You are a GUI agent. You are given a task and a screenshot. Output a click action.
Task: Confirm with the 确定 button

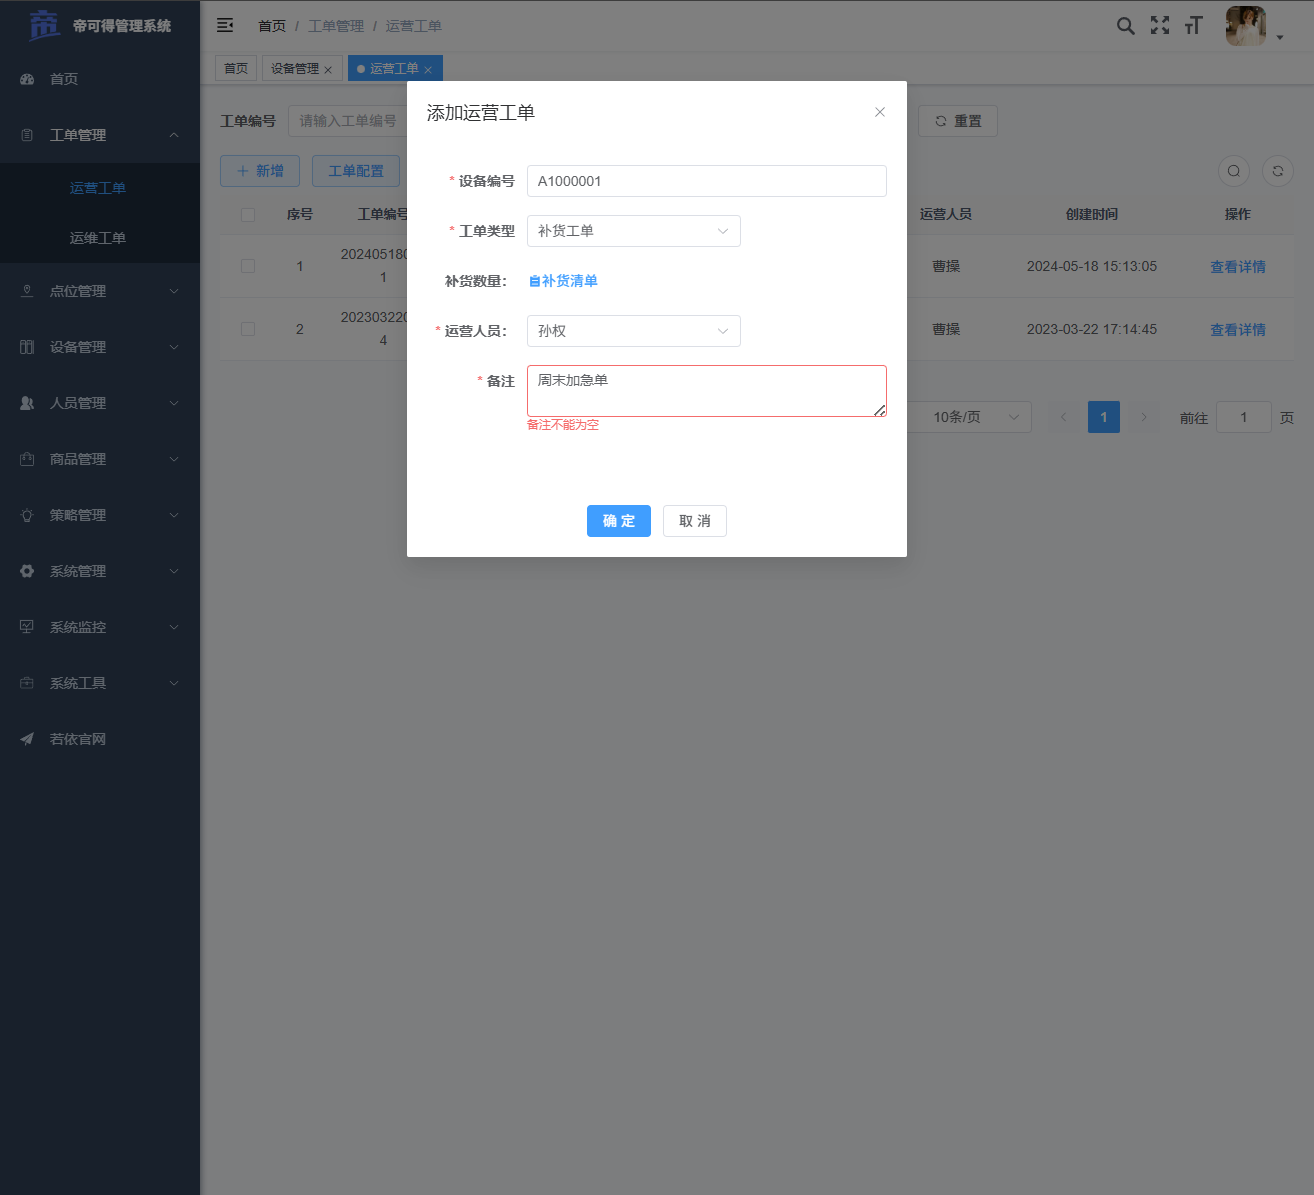(x=619, y=521)
